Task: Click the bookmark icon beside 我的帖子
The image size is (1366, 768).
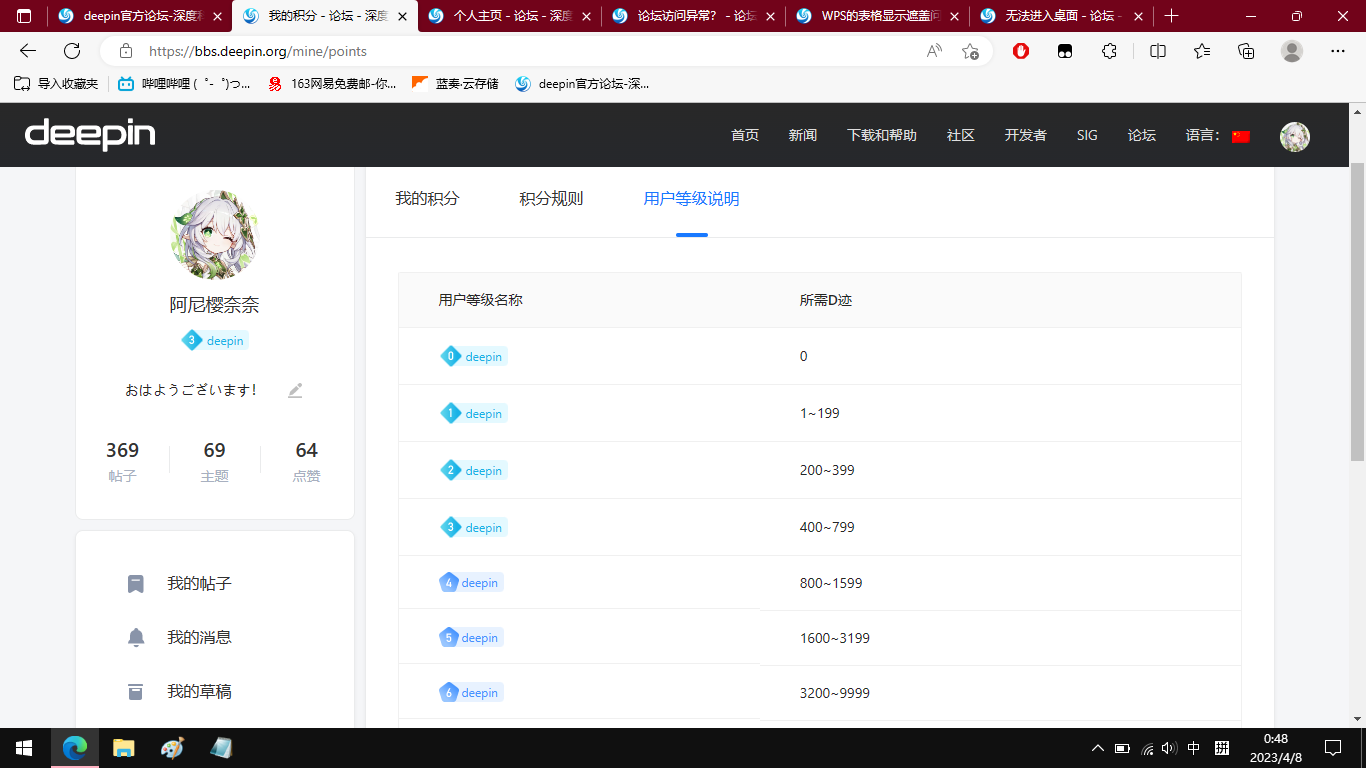Action: (x=136, y=583)
